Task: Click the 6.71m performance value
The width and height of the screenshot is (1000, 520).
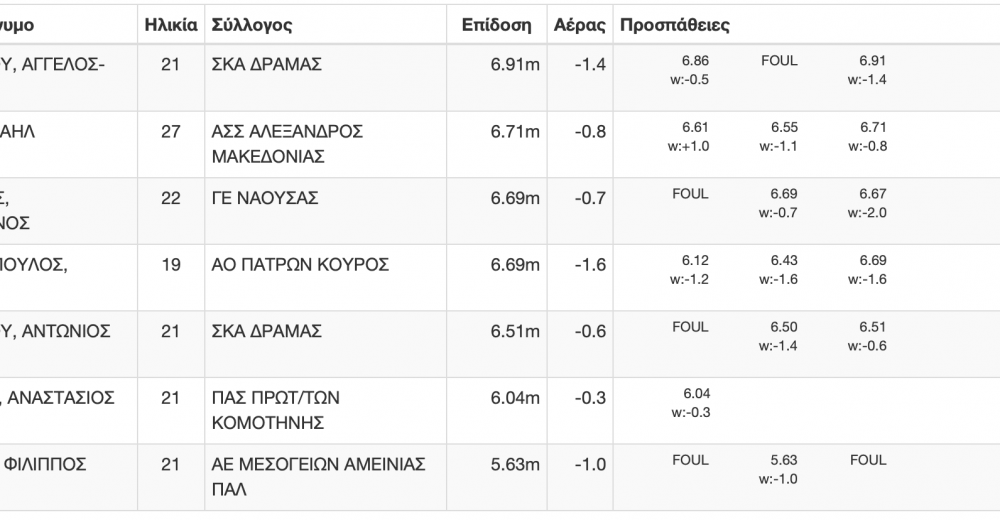Action: (515, 132)
